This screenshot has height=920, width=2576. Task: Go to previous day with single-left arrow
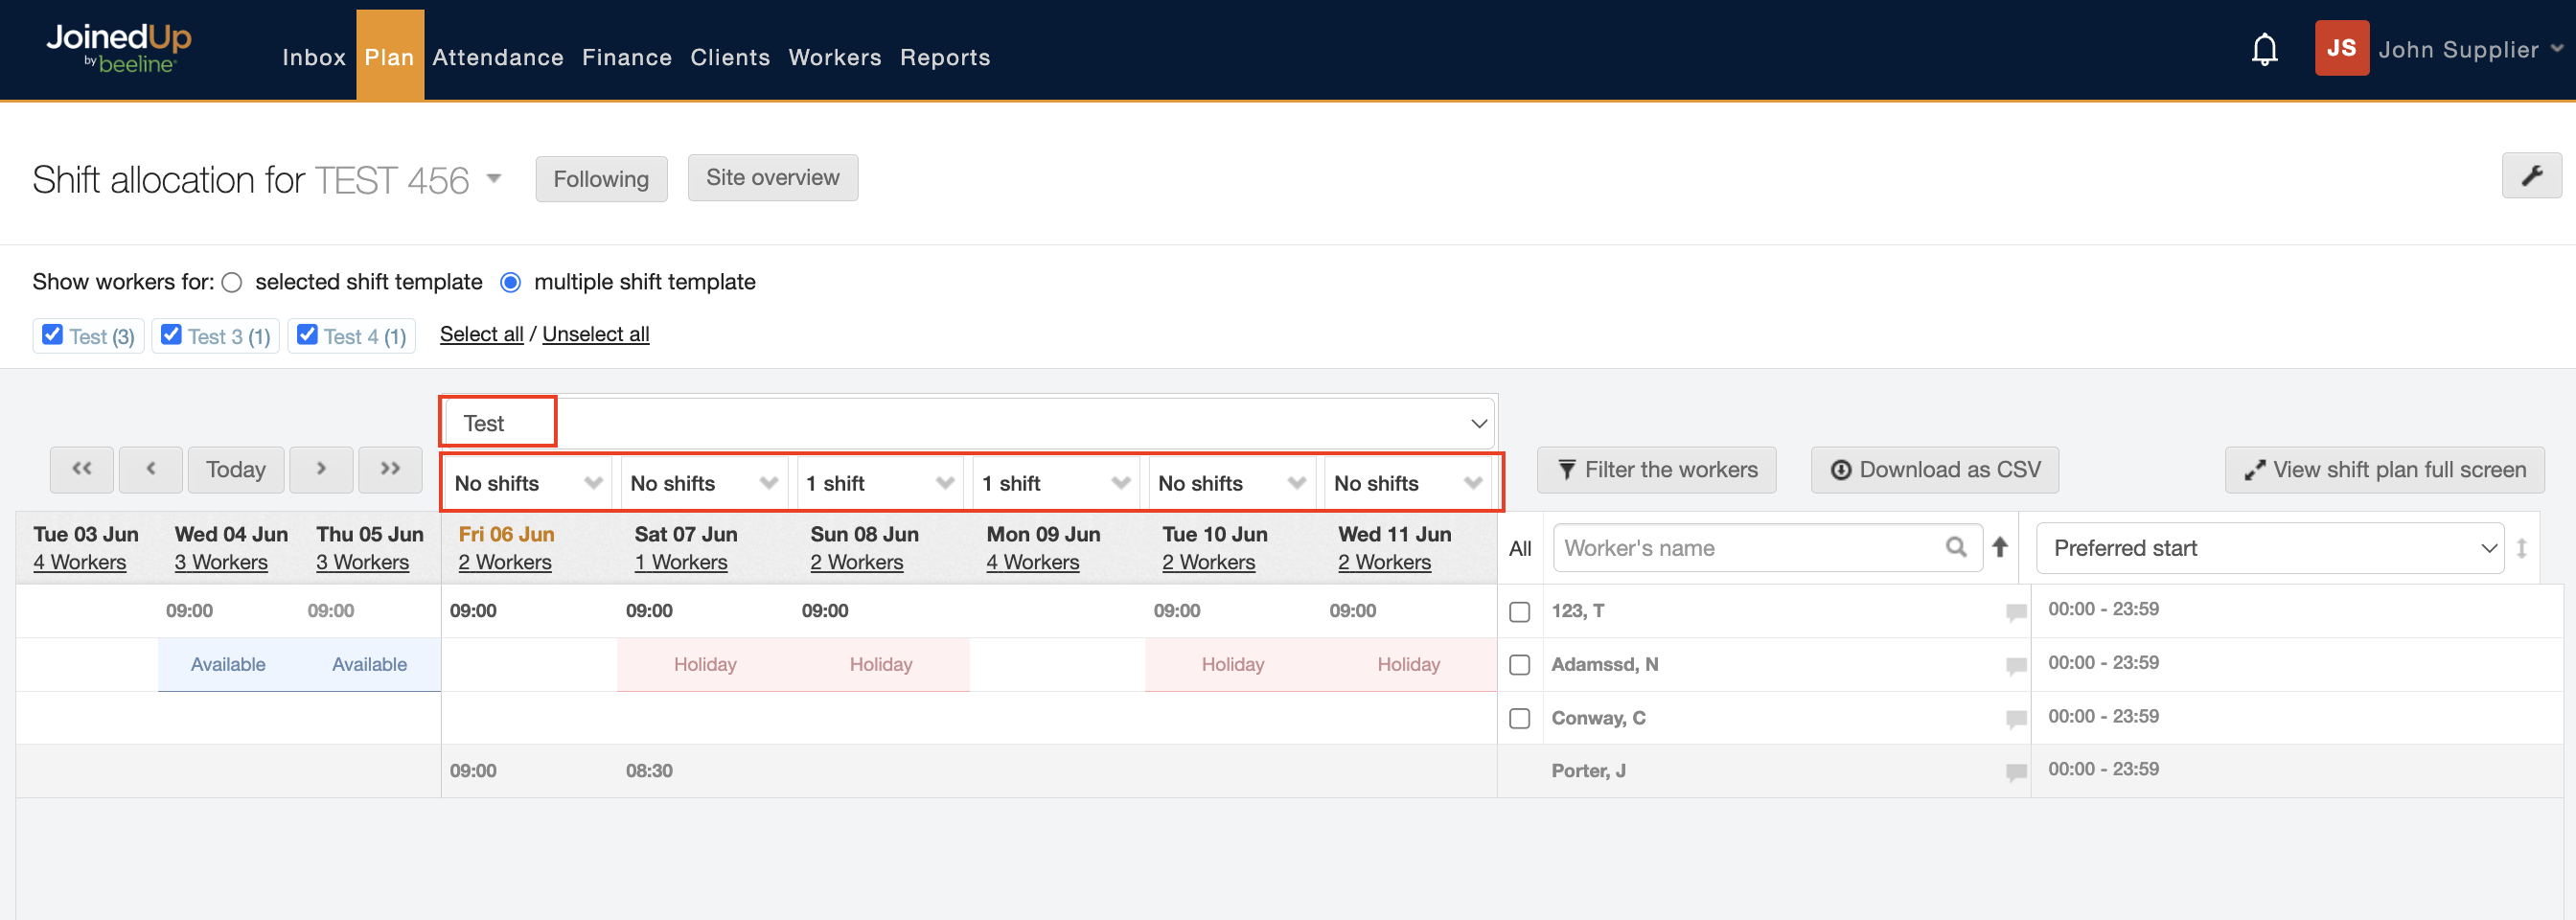[151, 469]
